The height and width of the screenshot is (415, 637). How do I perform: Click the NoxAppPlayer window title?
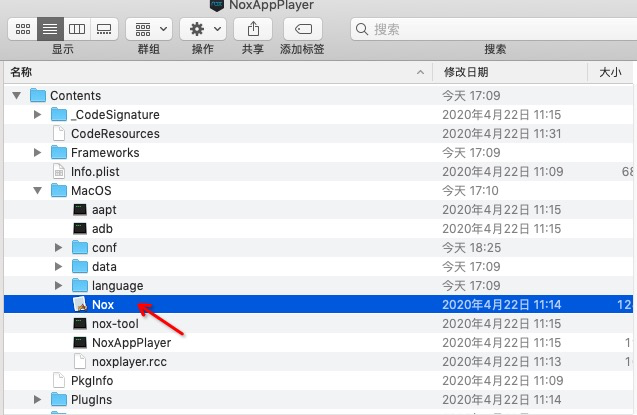point(271,5)
